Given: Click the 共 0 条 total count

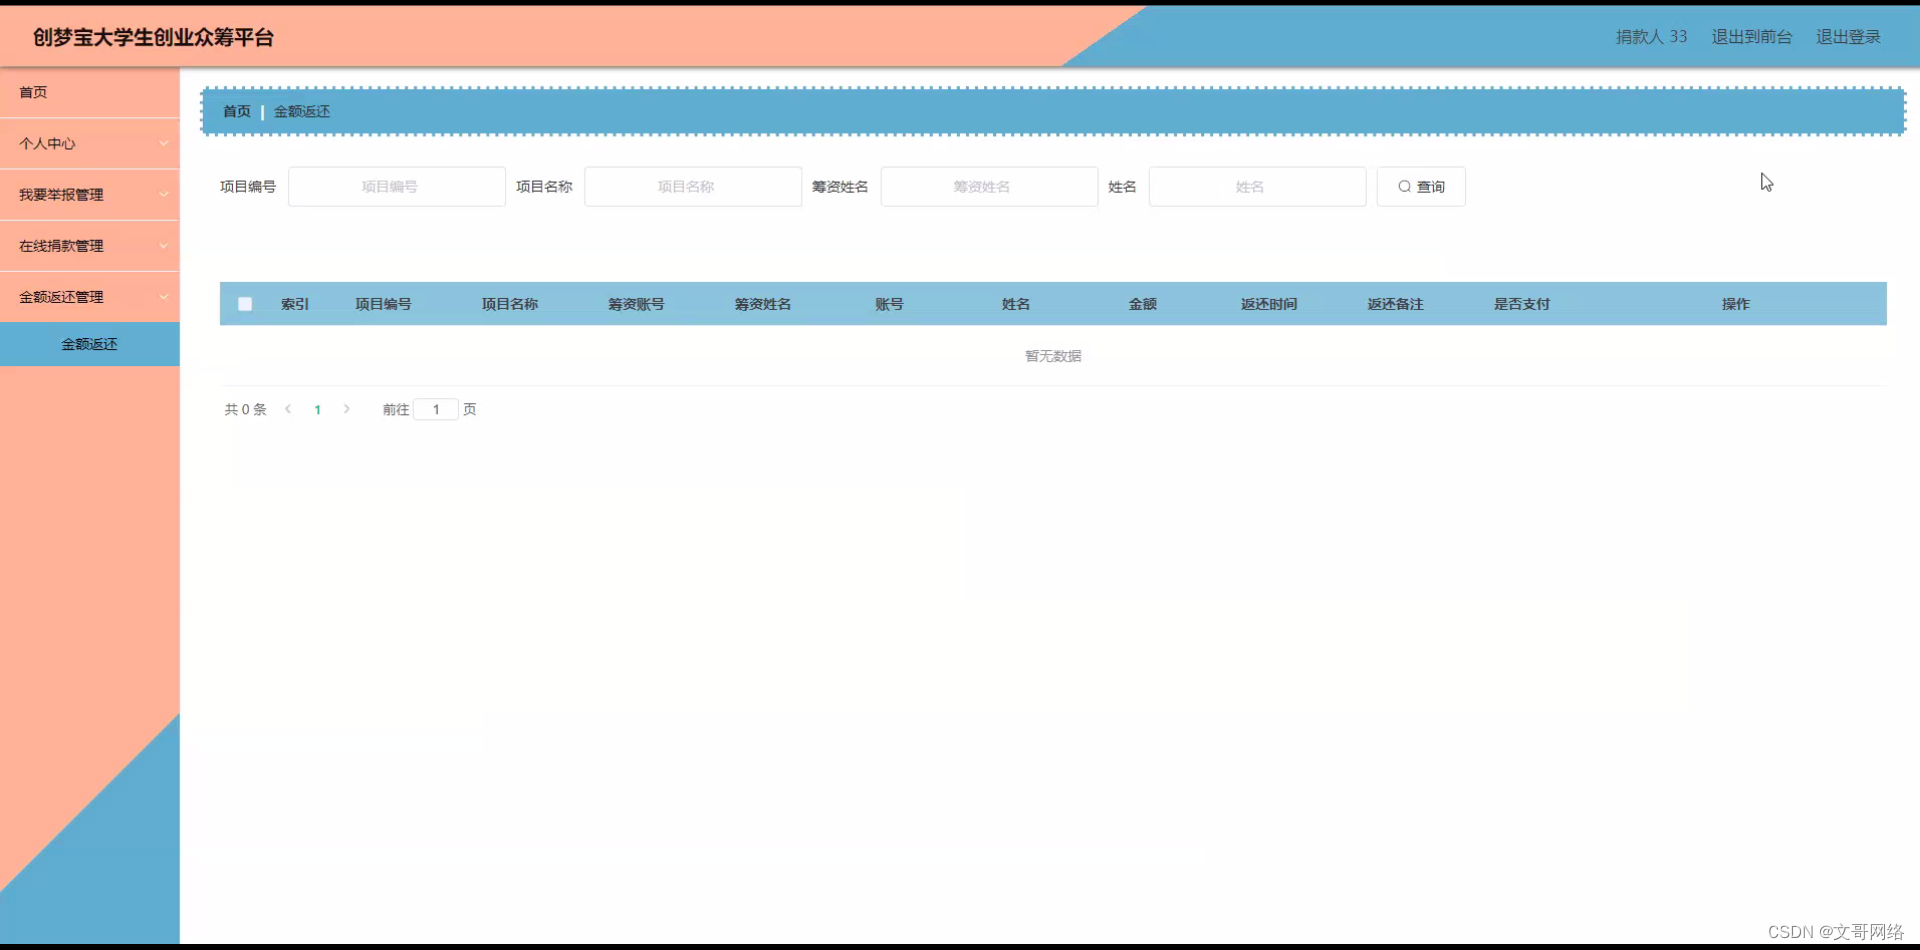Looking at the screenshot, I should click(x=245, y=409).
